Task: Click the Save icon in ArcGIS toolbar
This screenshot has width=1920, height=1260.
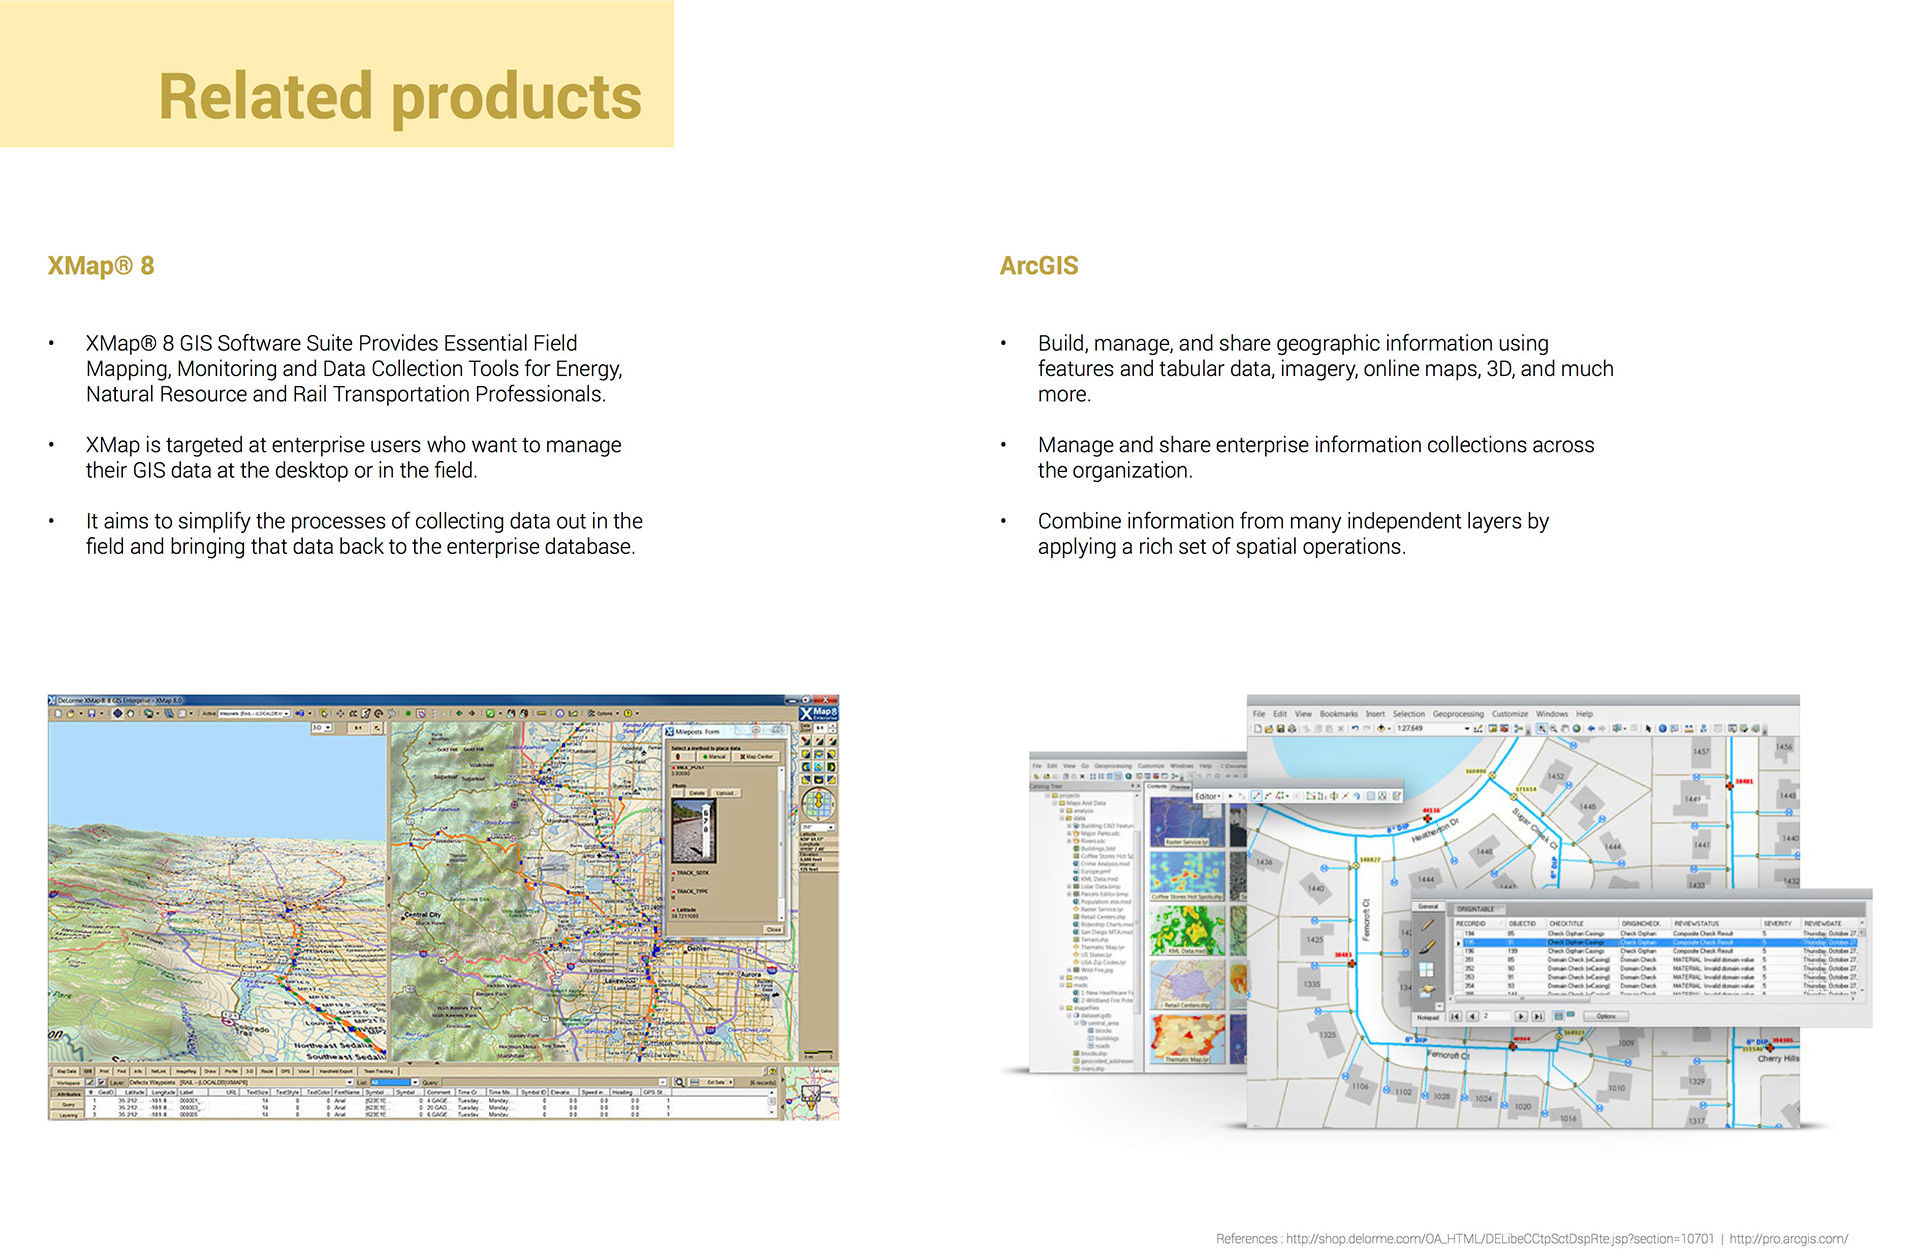Action: (x=1281, y=728)
